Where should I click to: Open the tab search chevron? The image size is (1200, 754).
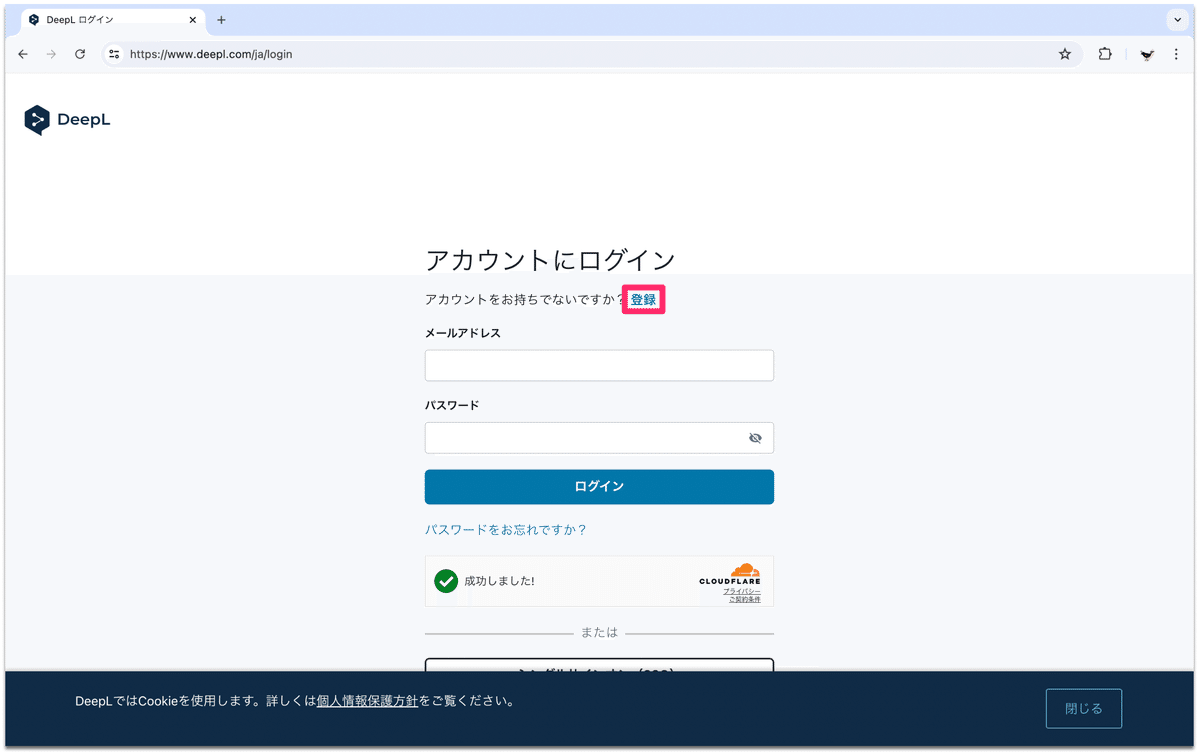click(1176, 19)
